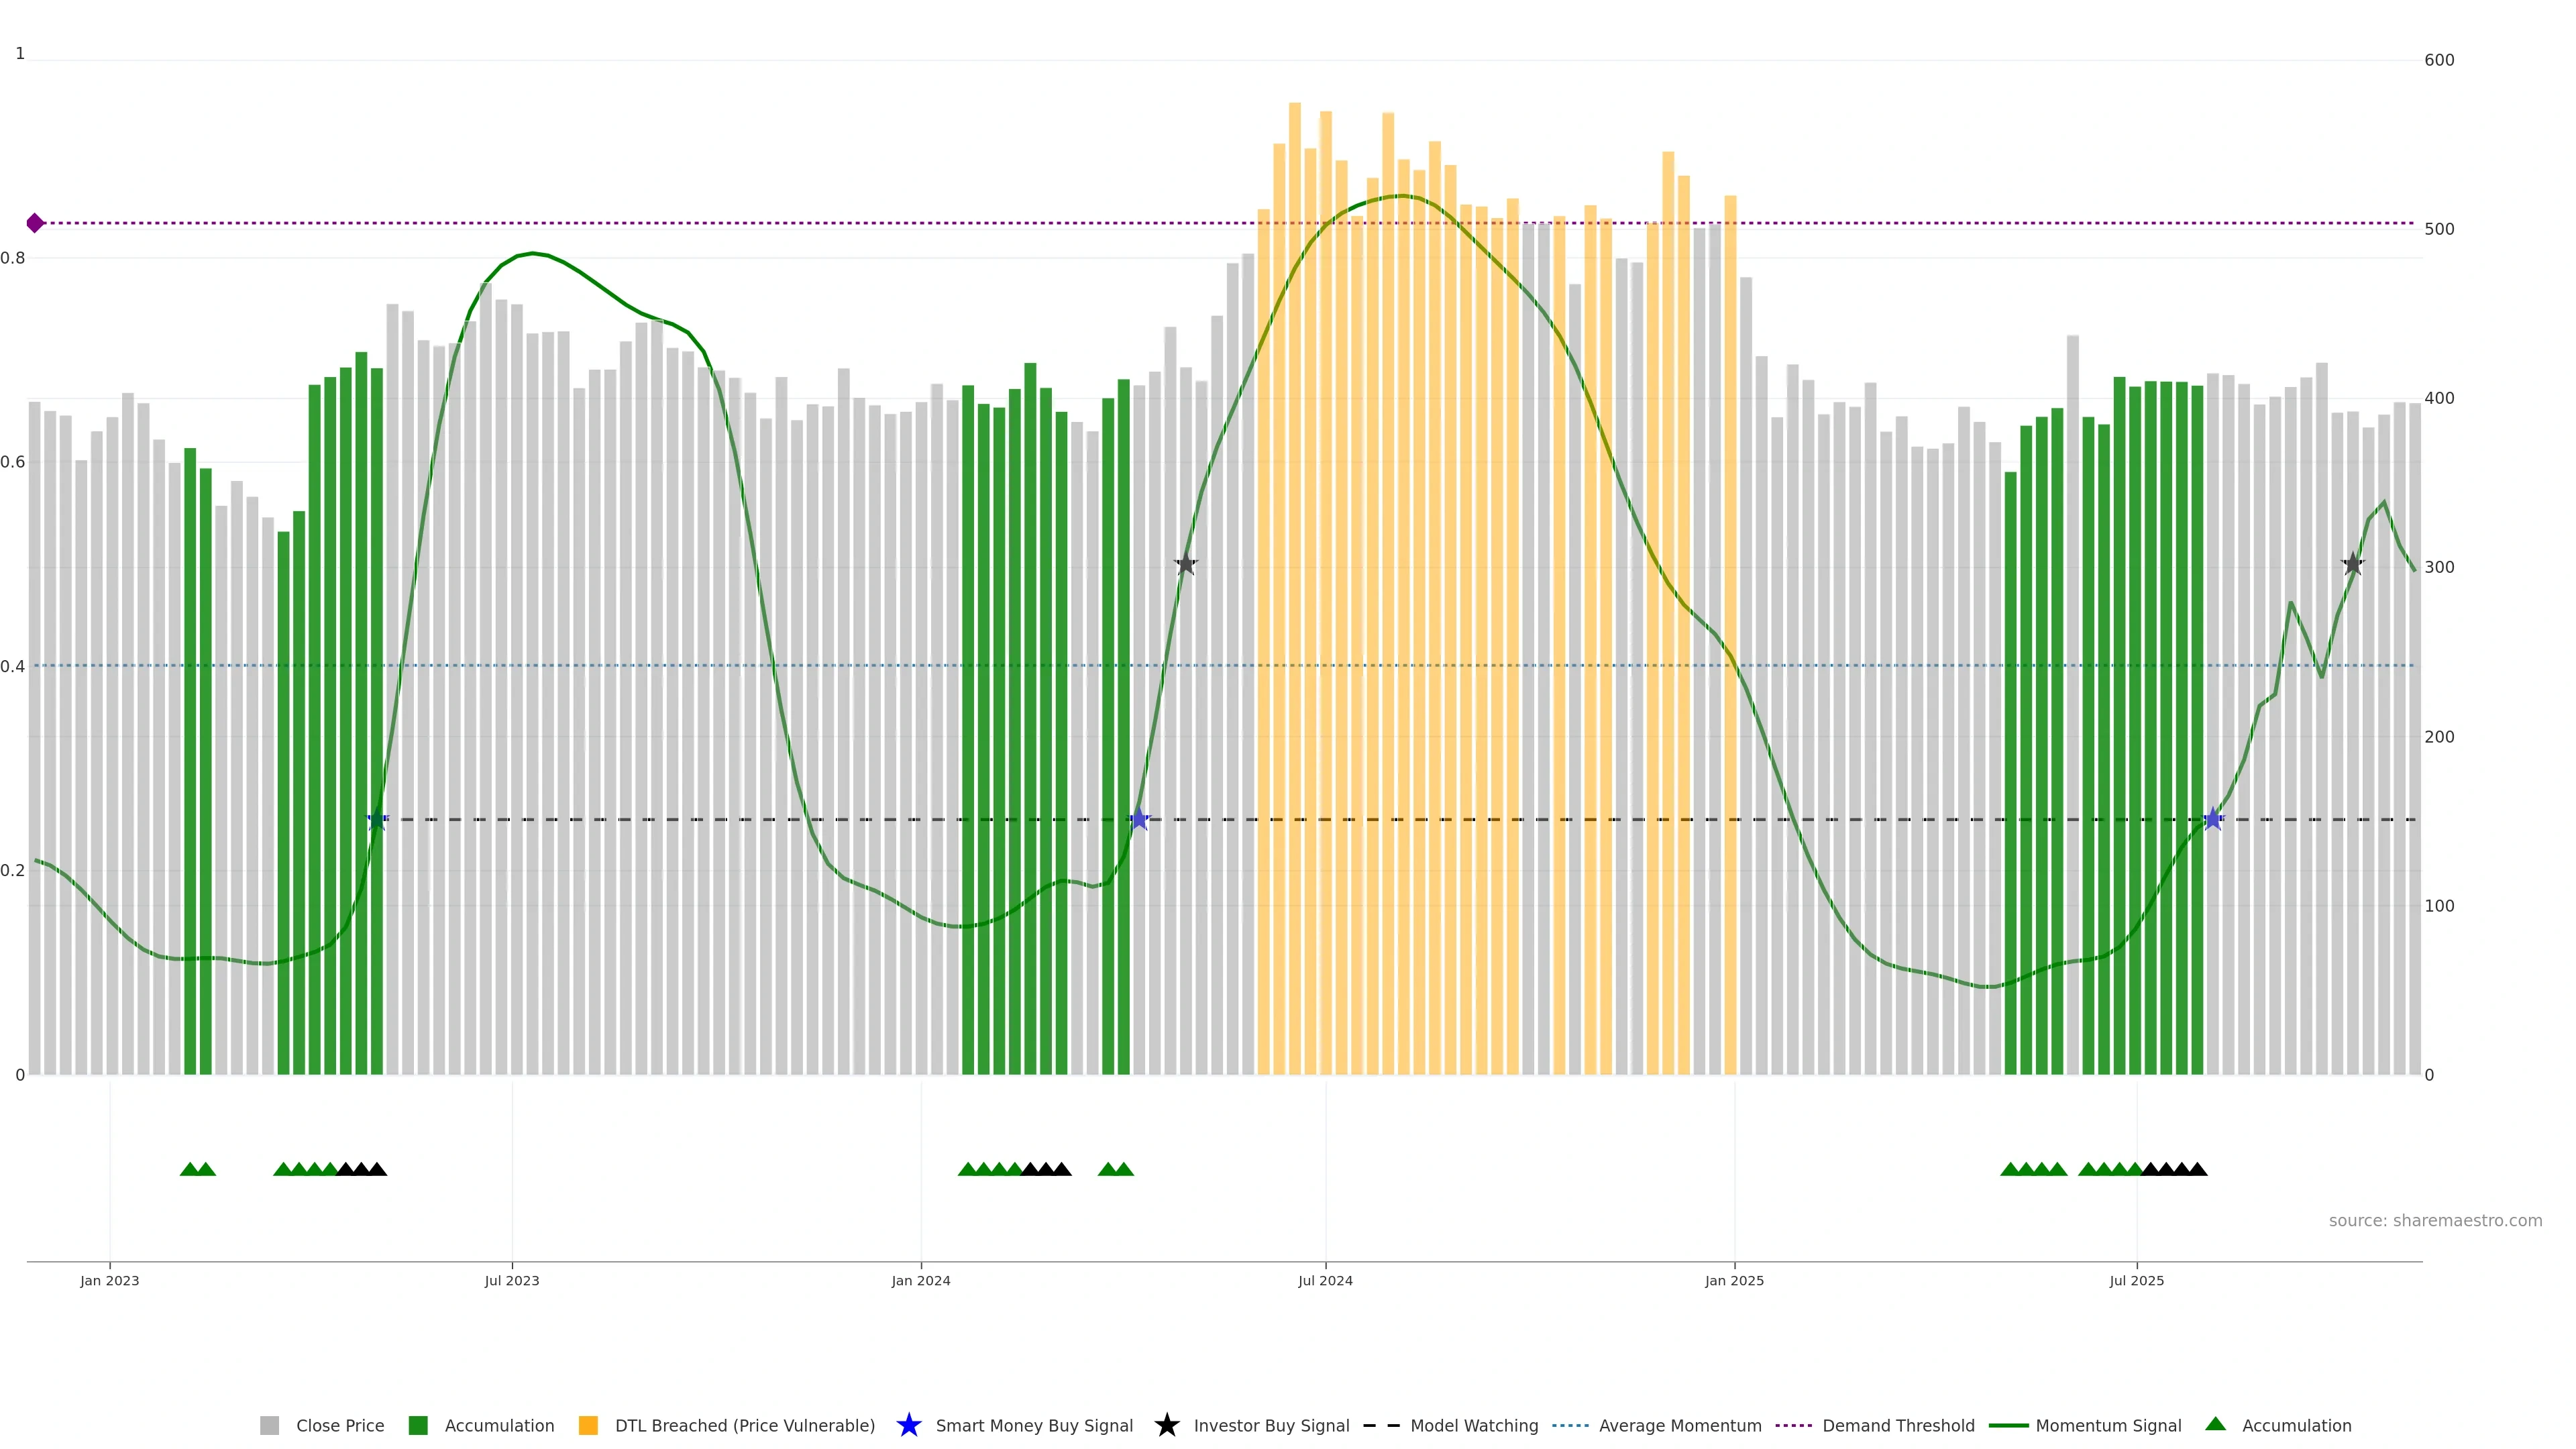
Task: Click the blue star Smart Money legend icon
Action: tap(908, 1425)
